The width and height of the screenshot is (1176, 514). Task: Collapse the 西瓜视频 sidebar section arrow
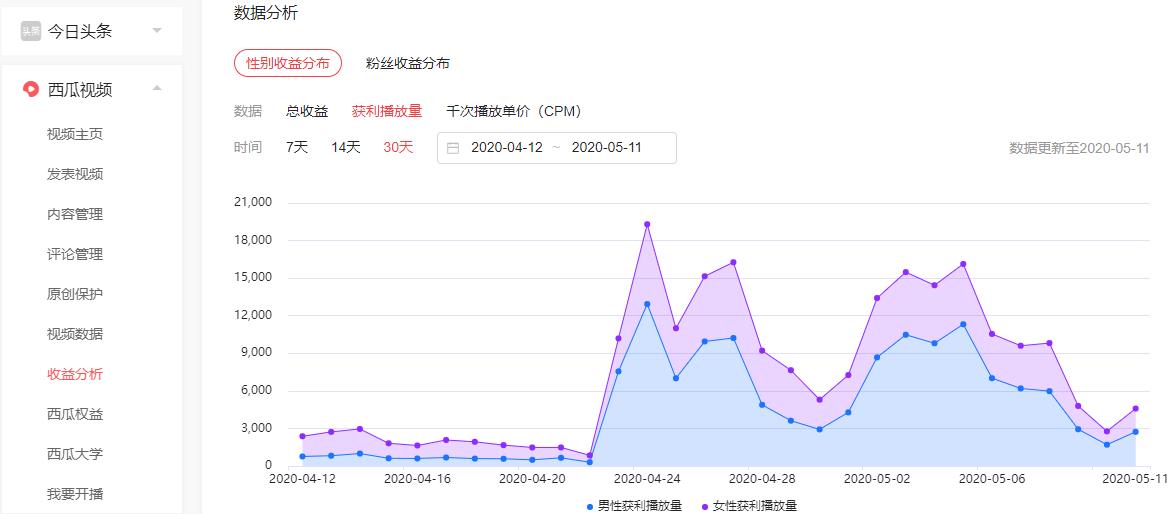pyautogui.click(x=157, y=88)
